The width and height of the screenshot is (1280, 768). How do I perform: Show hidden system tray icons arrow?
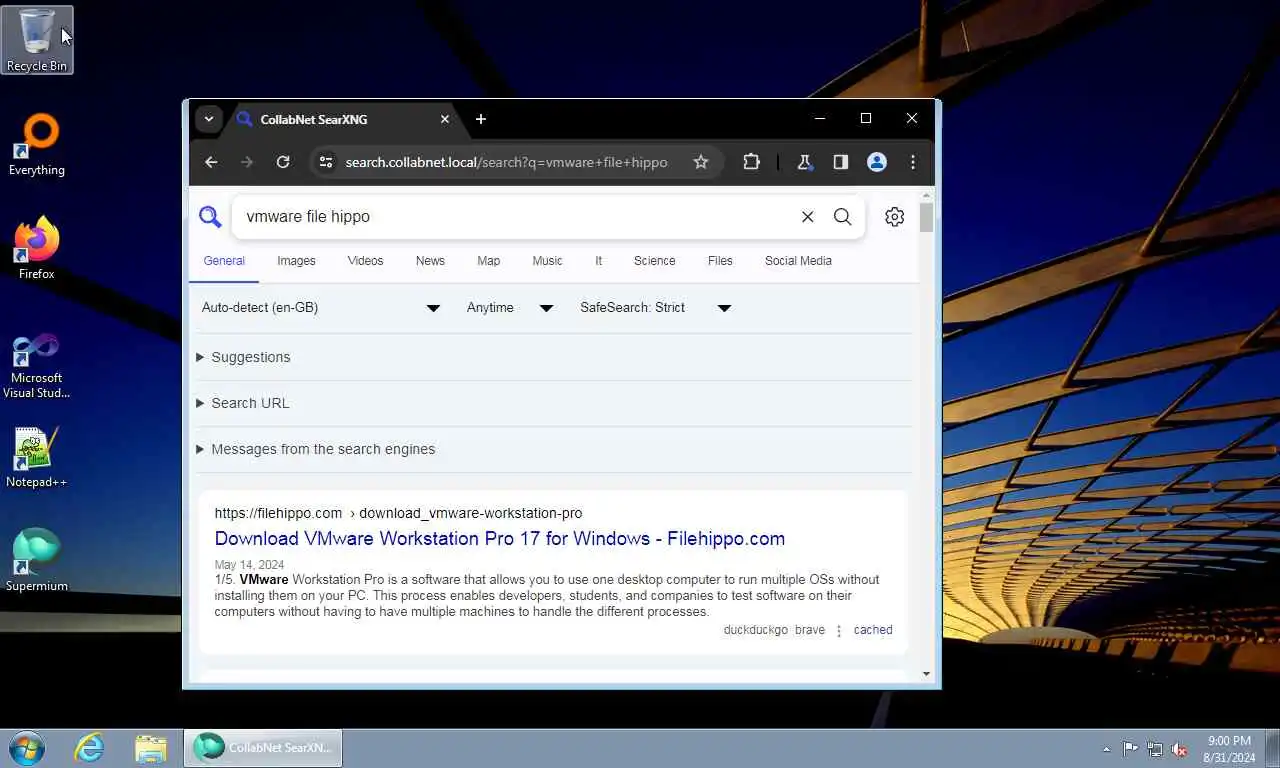(1106, 749)
